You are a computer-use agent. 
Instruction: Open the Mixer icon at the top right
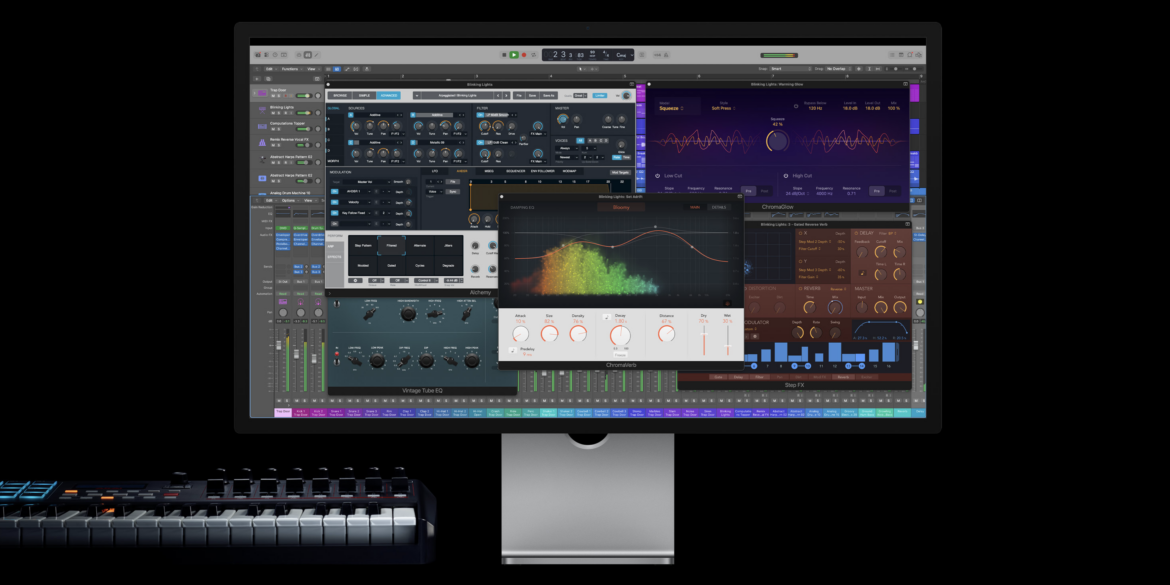pos(893,55)
